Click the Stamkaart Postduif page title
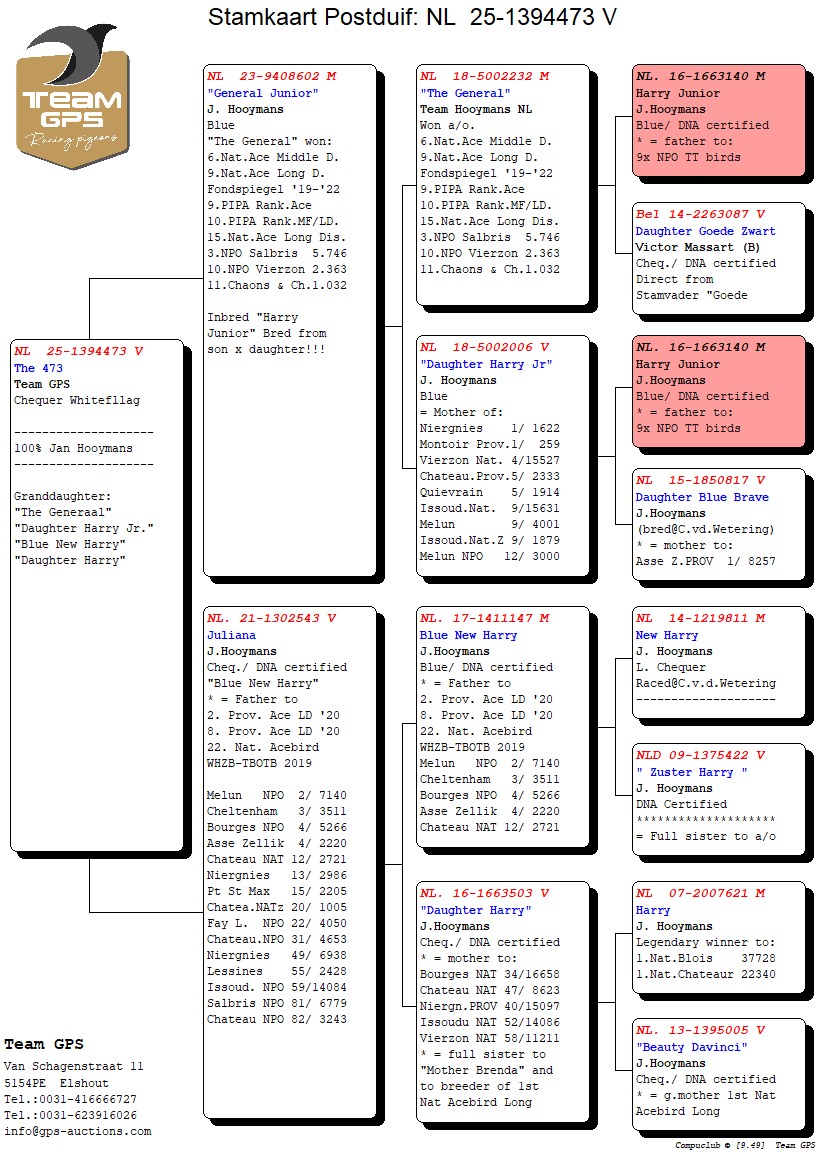Image resolution: width=816 pixels, height=1172 pixels. tap(411, 17)
